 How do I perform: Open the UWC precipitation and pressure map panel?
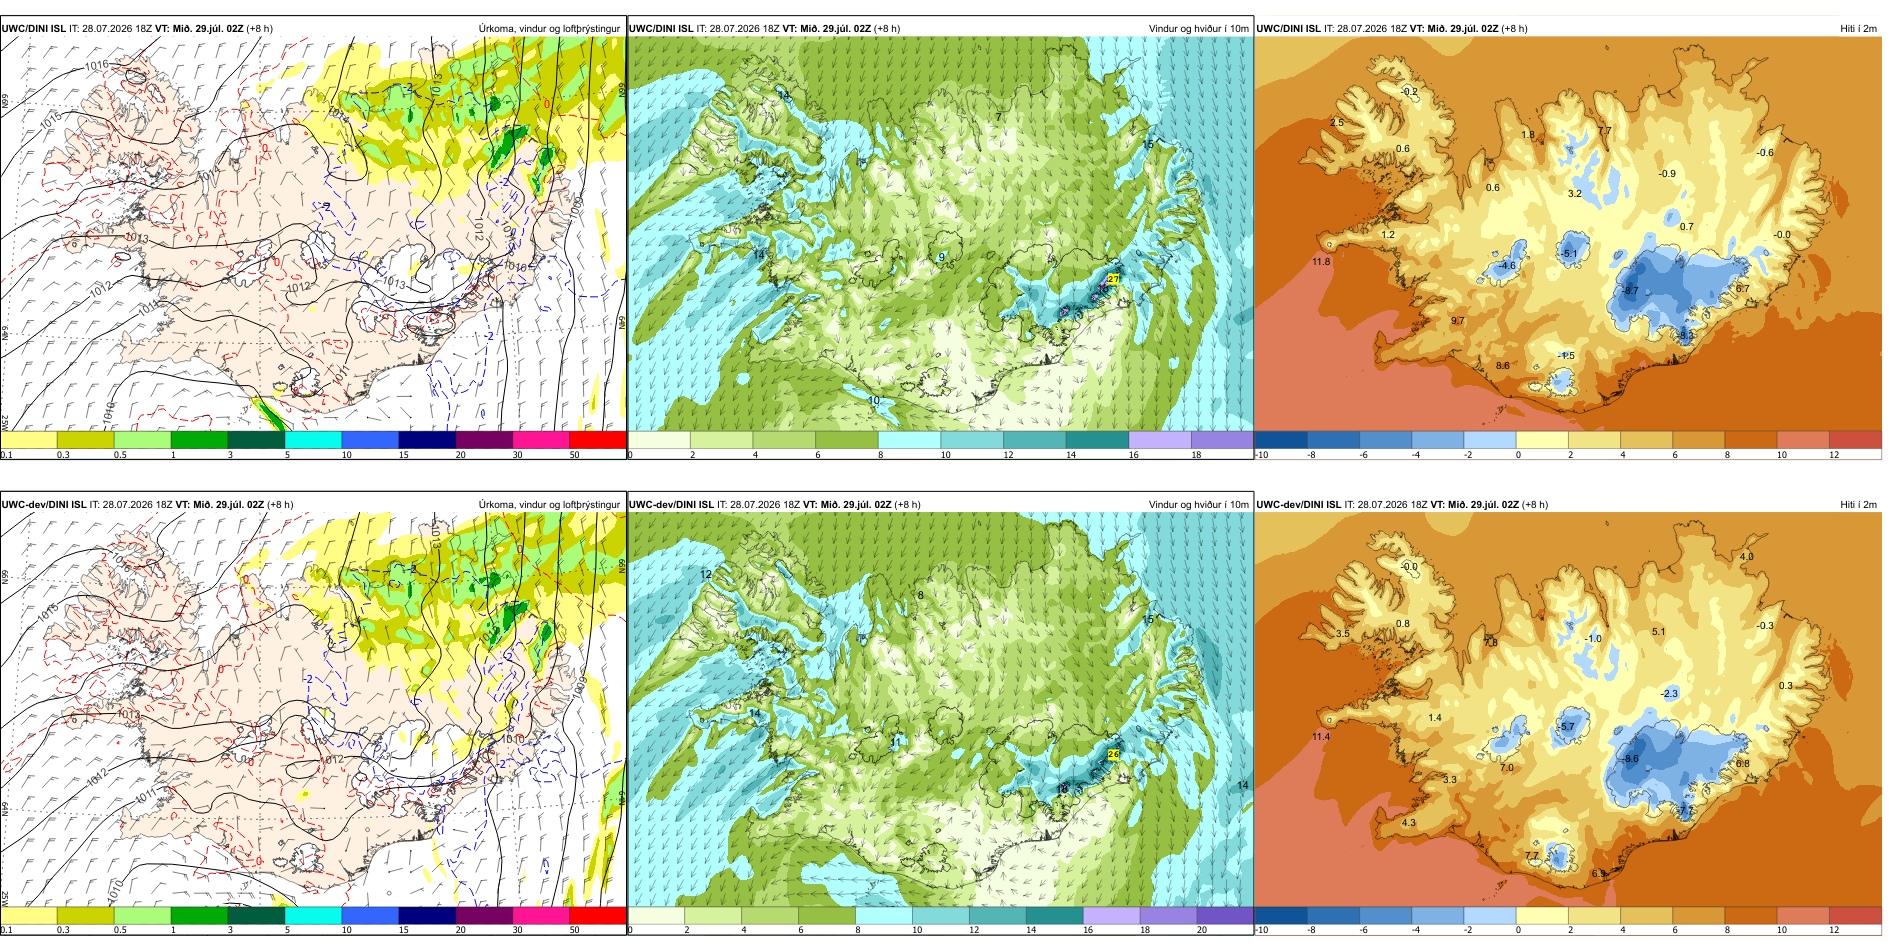313,233
